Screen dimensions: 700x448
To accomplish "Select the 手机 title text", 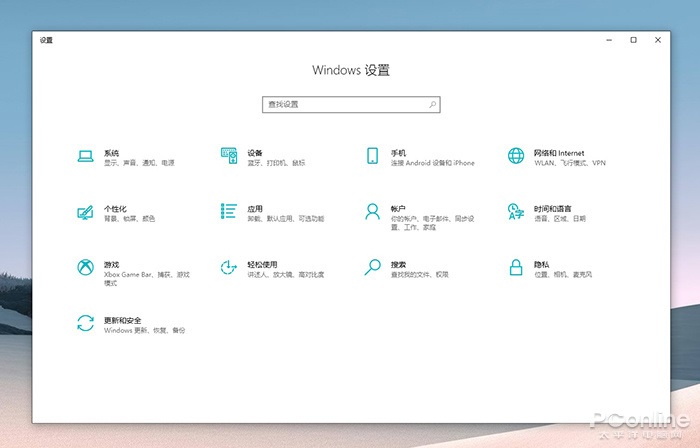I will click(398, 153).
